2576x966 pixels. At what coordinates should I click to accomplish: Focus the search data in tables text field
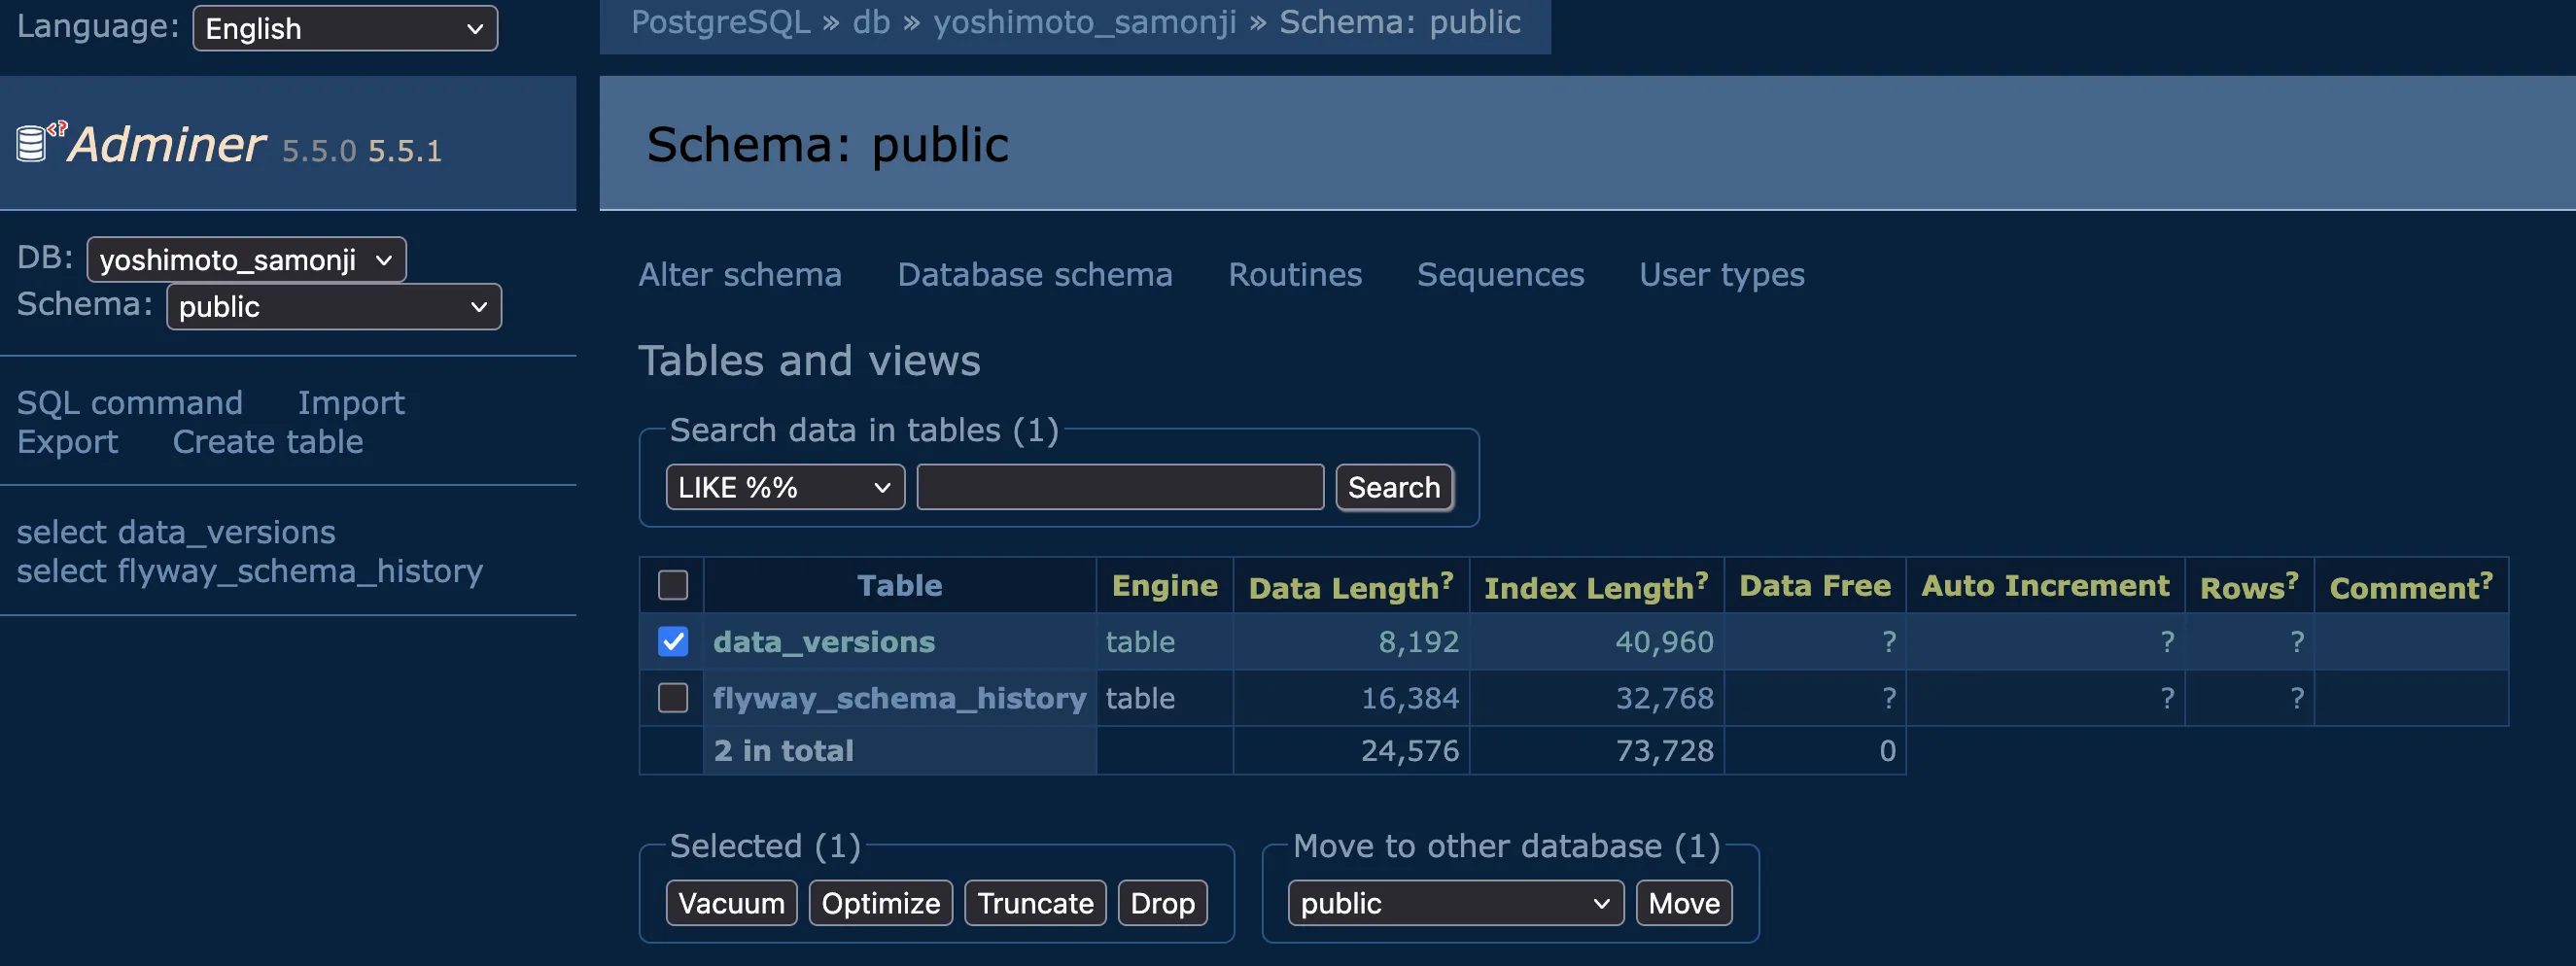(1120, 487)
